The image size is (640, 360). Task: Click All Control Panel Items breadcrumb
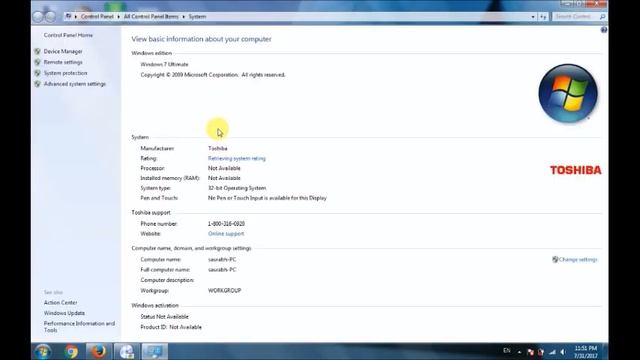click(x=151, y=17)
